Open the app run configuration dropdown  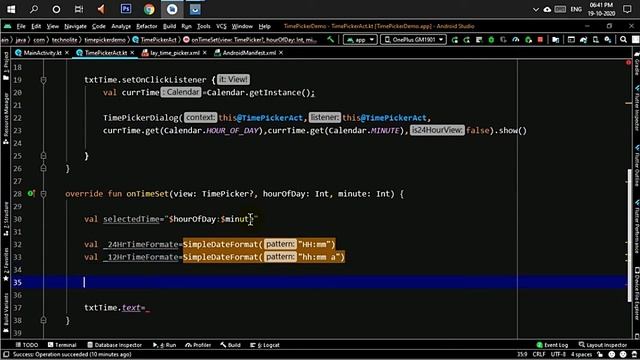click(360, 40)
